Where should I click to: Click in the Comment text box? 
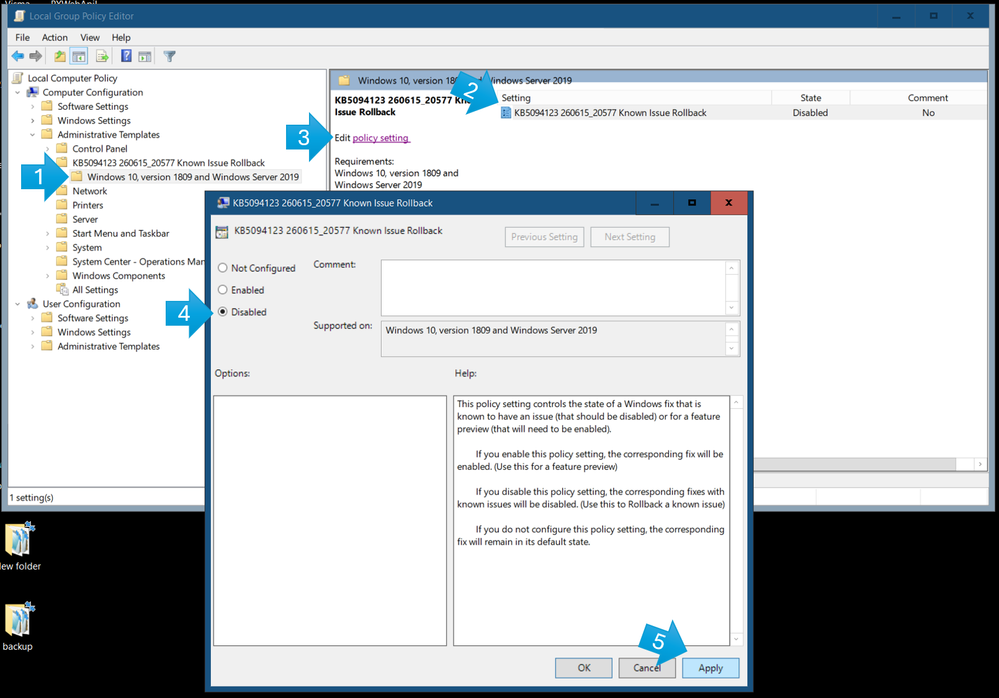click(x=553, y=288)
